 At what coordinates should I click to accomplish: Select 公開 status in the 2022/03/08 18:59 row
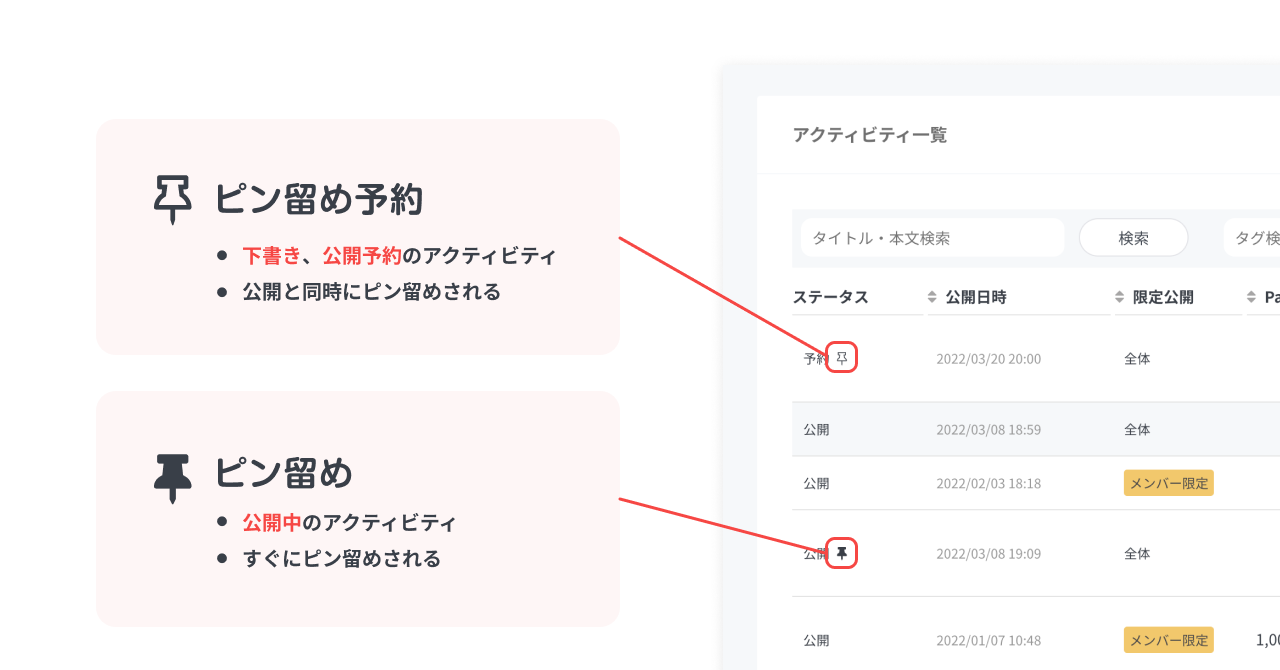click(816, 429)
